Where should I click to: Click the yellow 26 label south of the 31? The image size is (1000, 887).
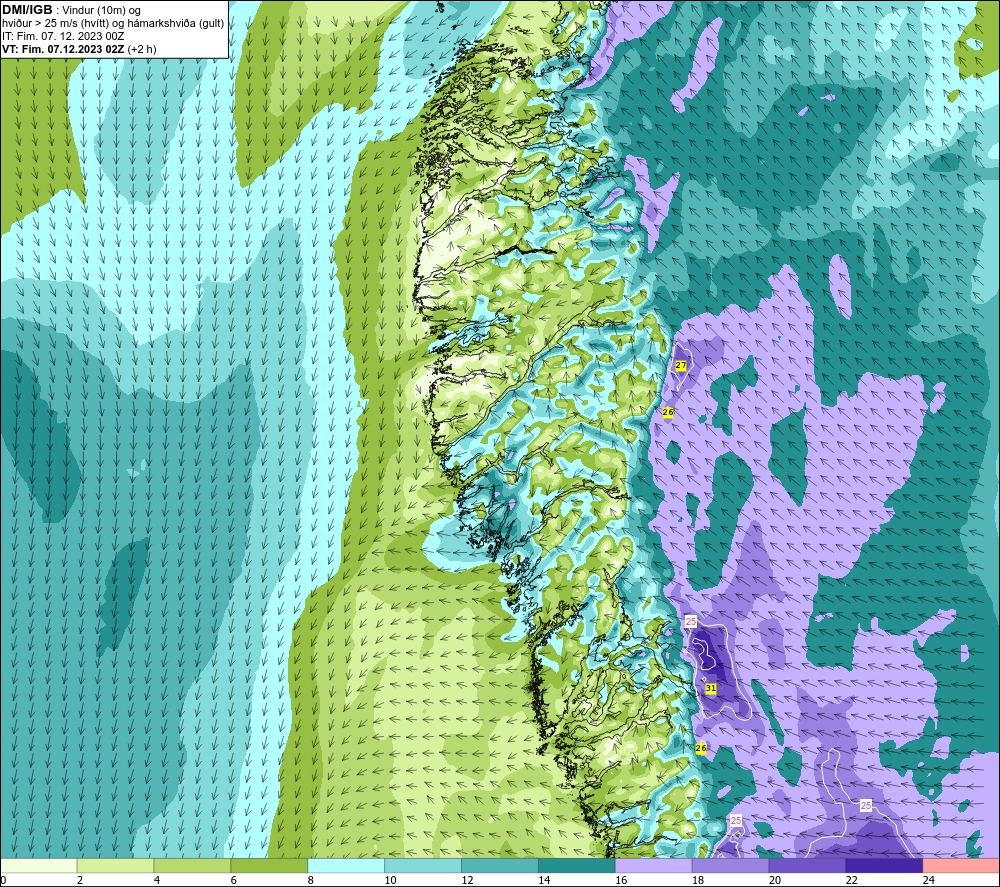(x=701, y=748)
